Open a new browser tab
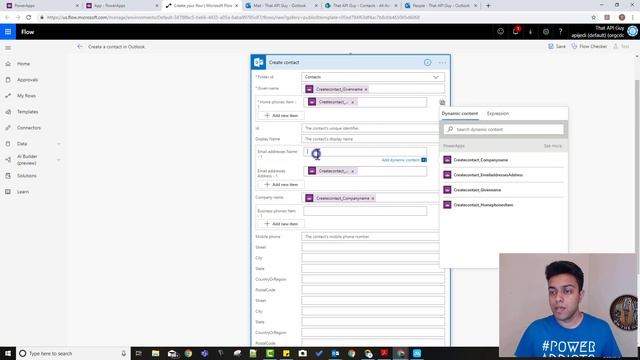The image size is (640, 360). click(x=488, y=6)
